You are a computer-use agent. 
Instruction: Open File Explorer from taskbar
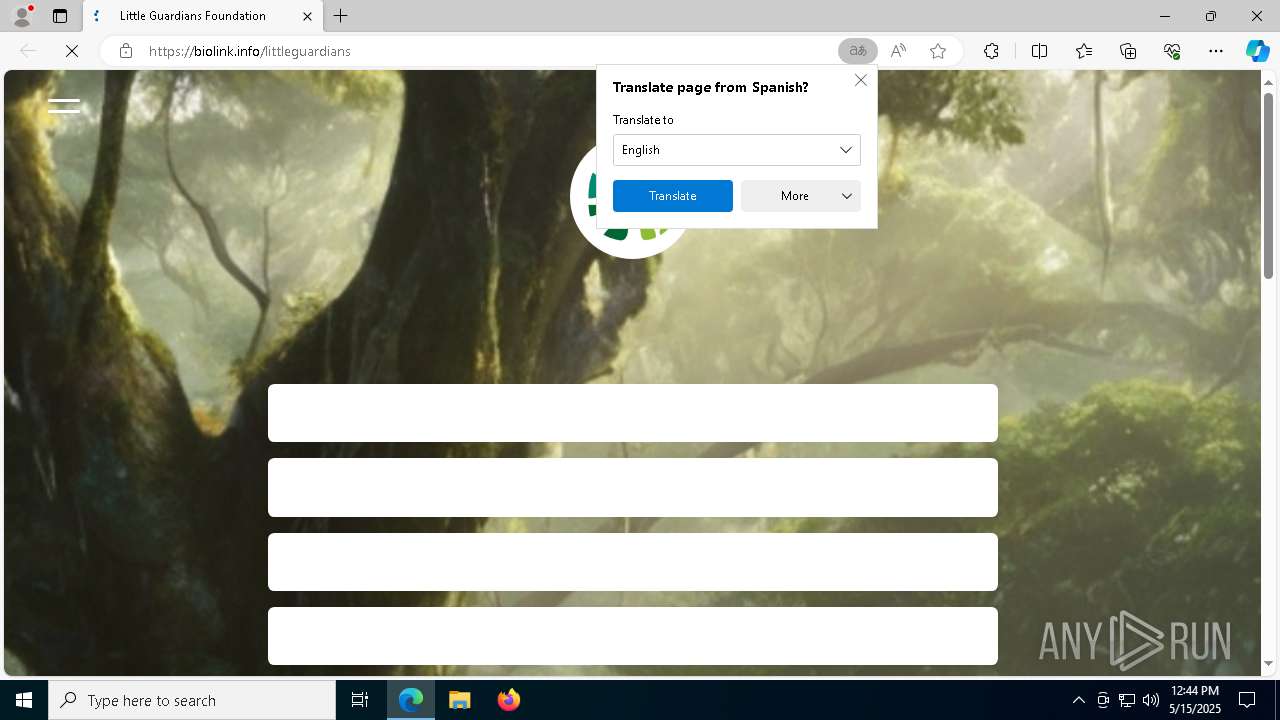pyautogui.click(x=459, y=700)
